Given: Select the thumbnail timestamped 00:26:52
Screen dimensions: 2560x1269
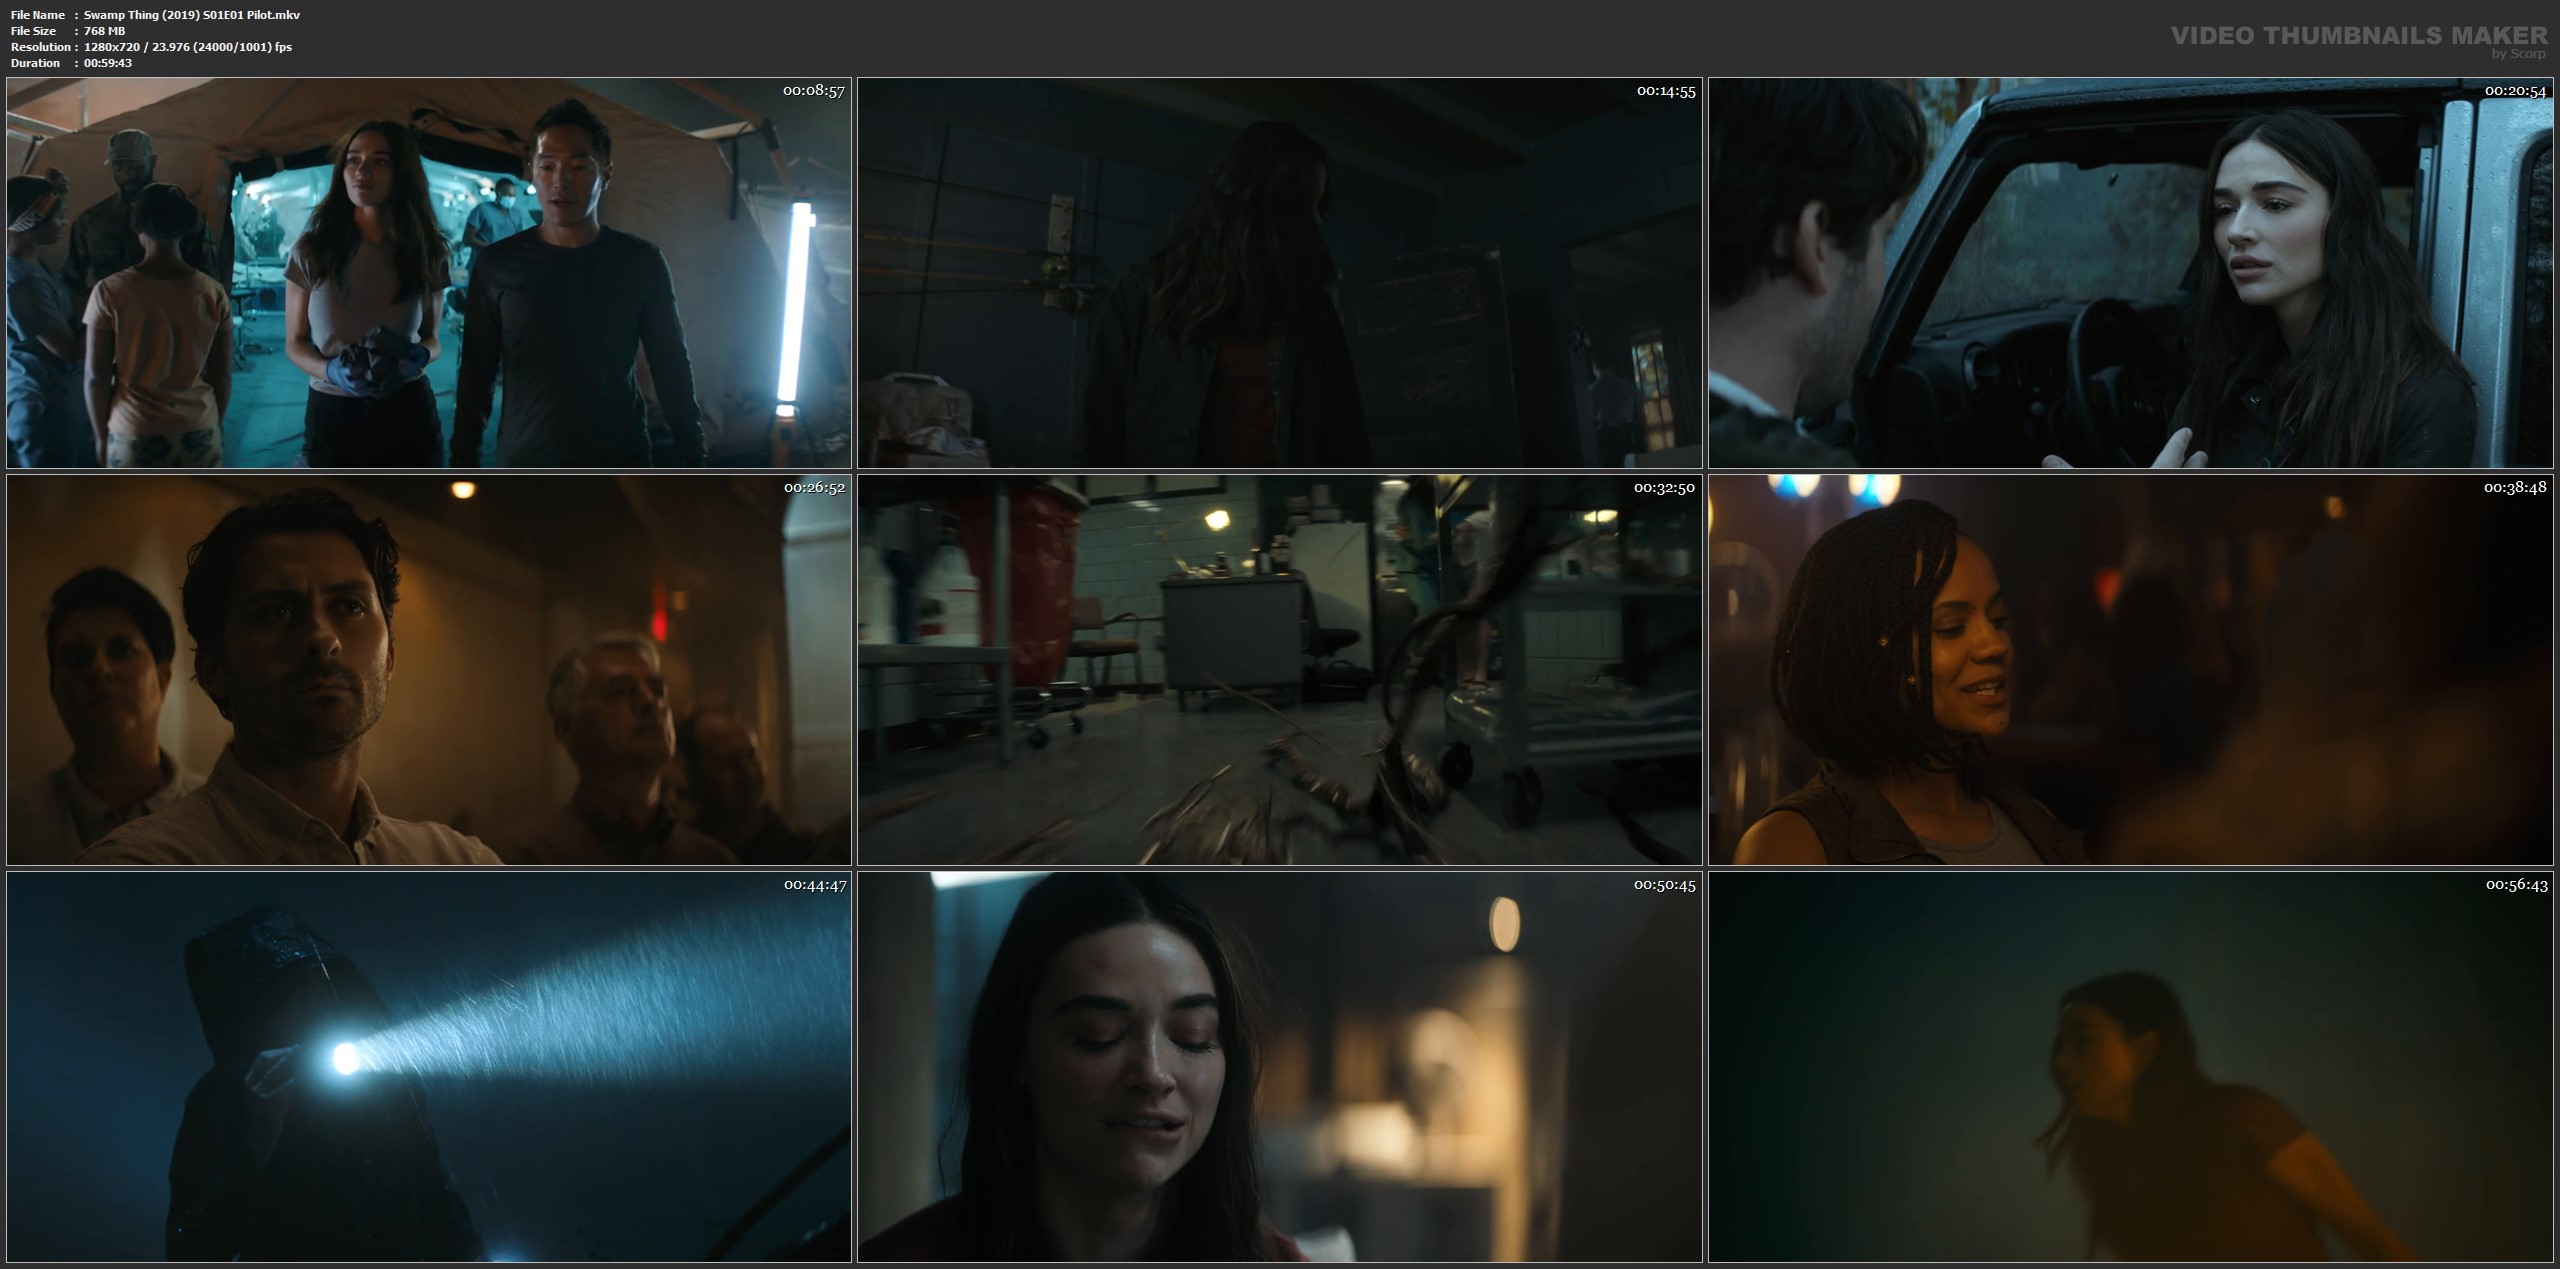Looking at the screenshot, I should coord(428,670).
